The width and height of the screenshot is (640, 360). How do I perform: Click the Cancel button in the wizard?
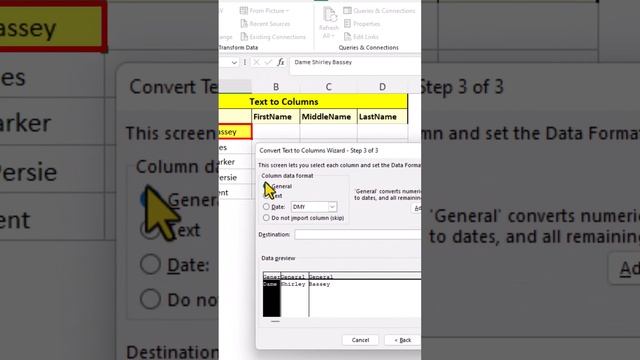[x=360, y=340]
